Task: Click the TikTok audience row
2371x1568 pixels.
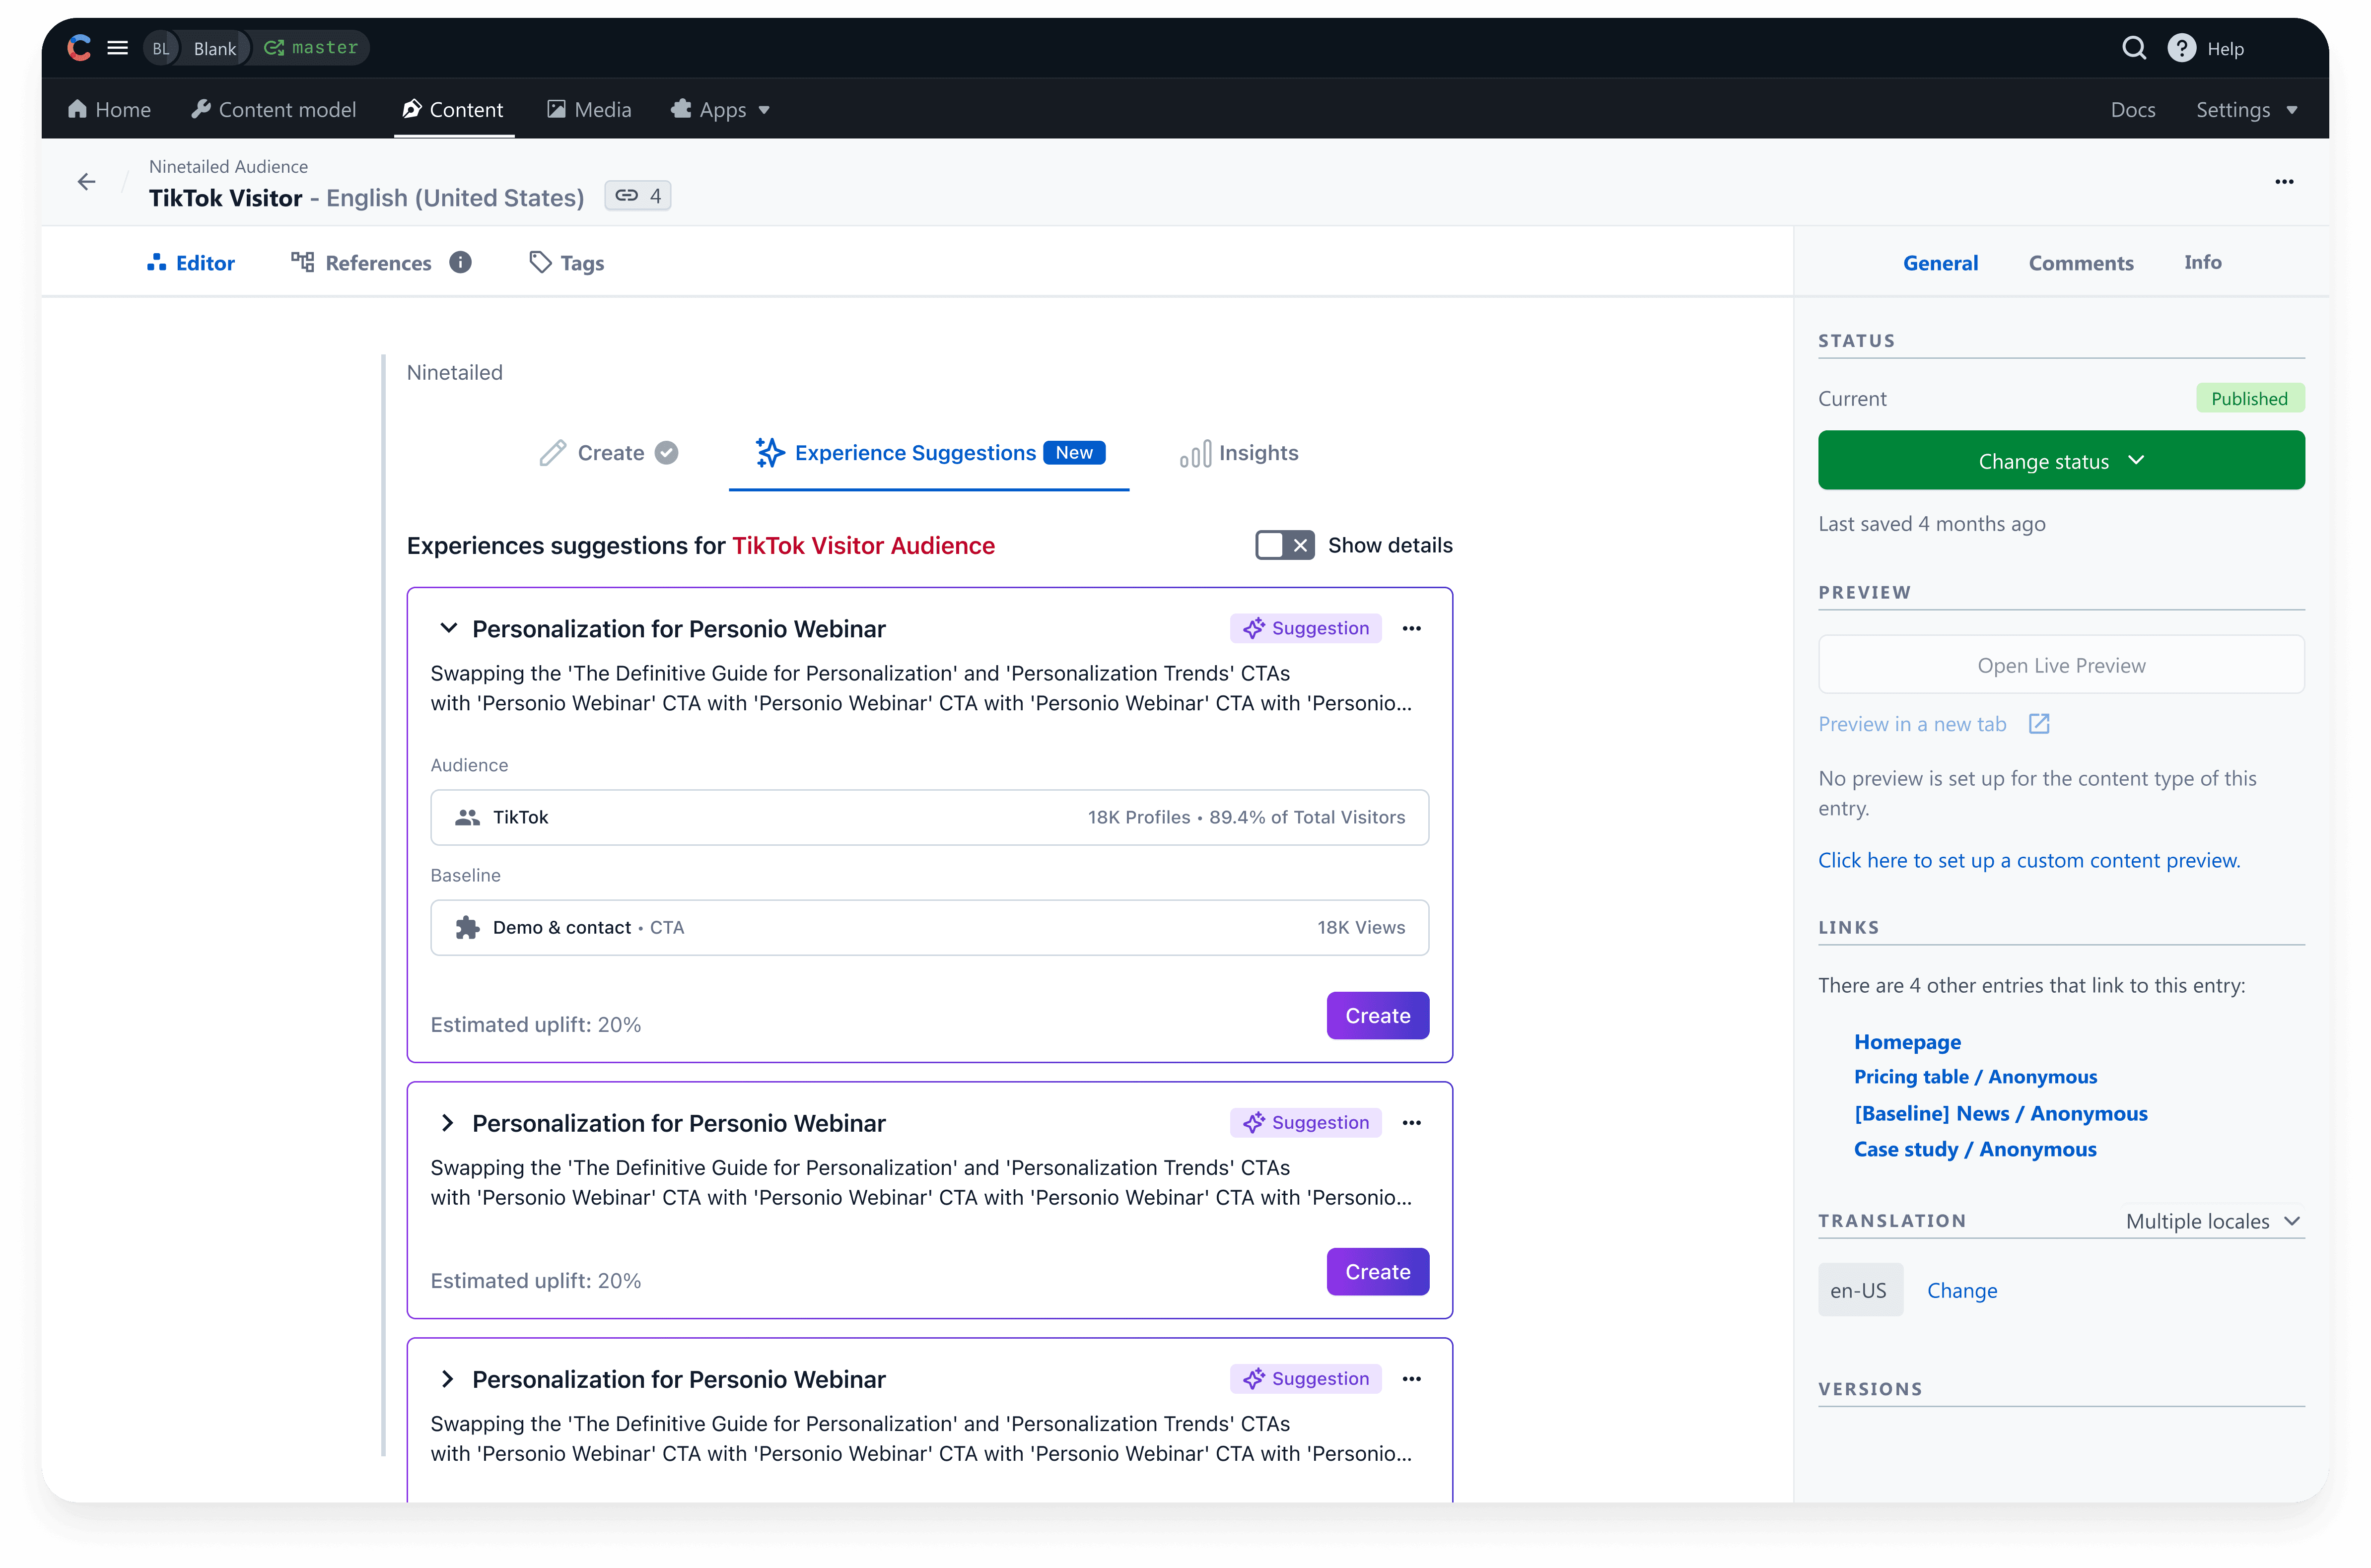Action: click(929, 817)
